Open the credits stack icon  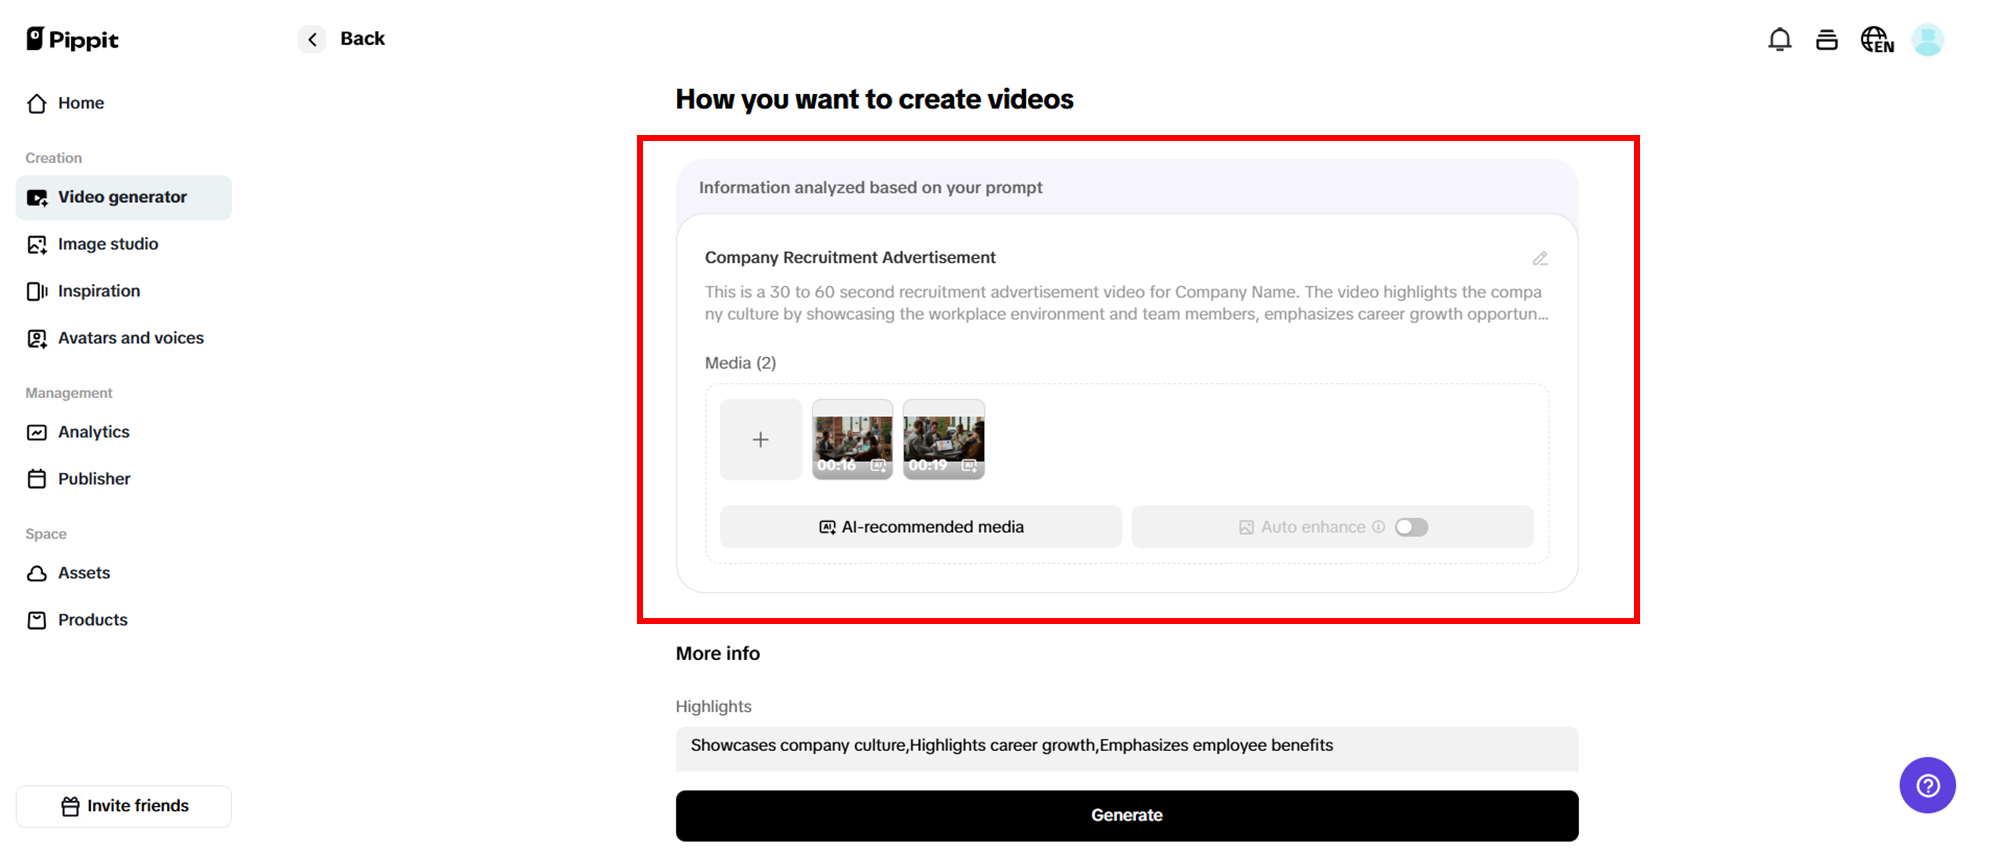(1826, 40)
